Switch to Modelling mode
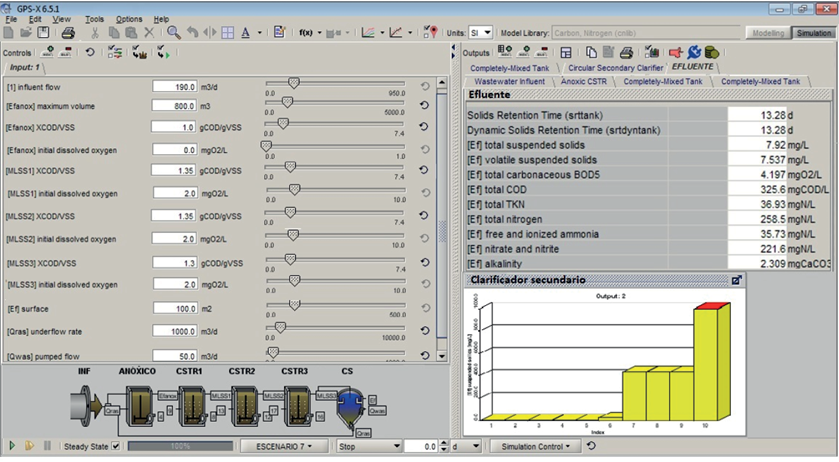Screen dimensions: 839x462 [768, 33]
